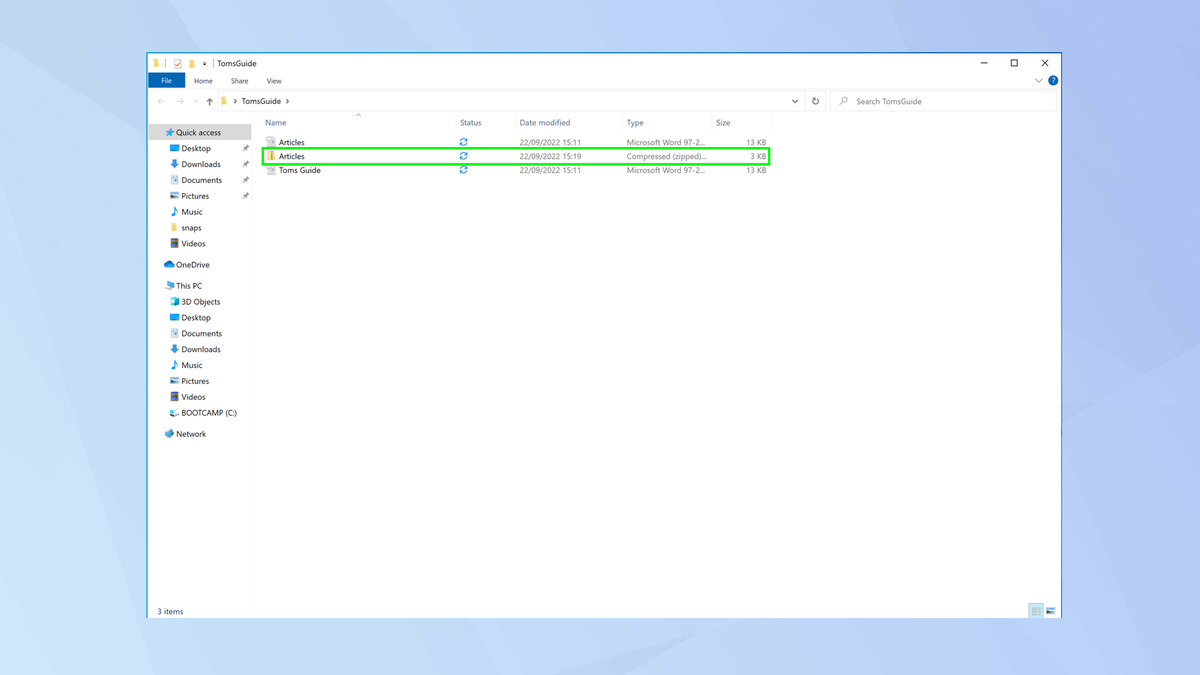Click the New Folder icon in the Quick Access Toolbar
Screen dimensions: 1200x675
[x=191, y=63]
